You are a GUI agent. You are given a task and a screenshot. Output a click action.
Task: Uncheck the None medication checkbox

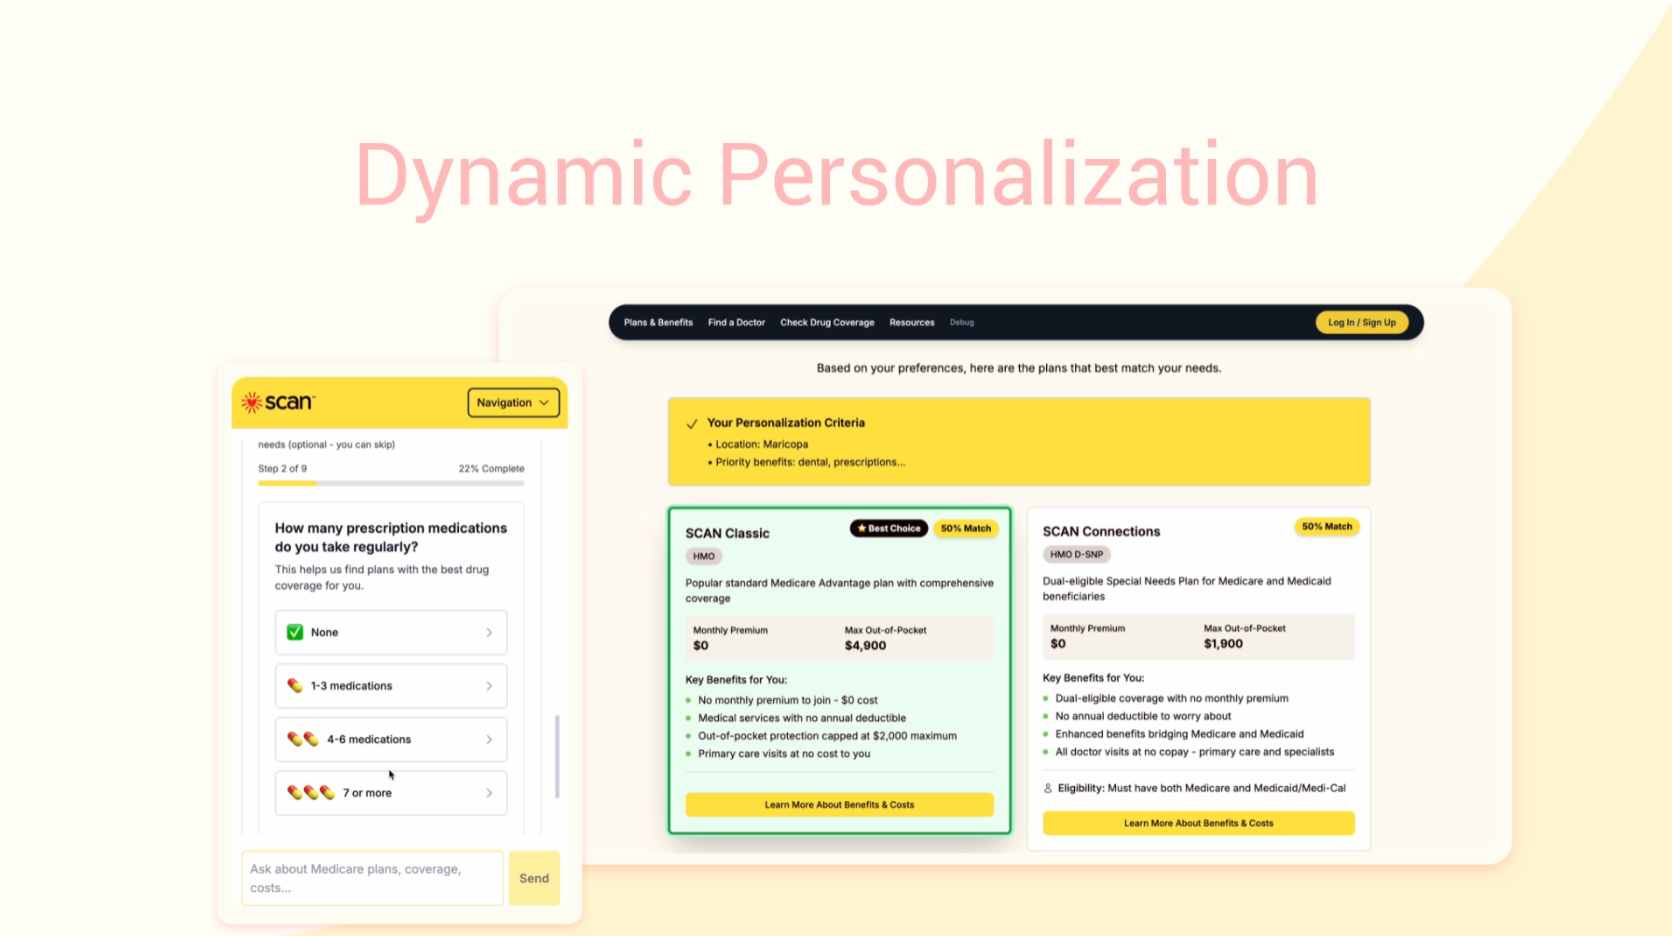click(x=294, y=631)
